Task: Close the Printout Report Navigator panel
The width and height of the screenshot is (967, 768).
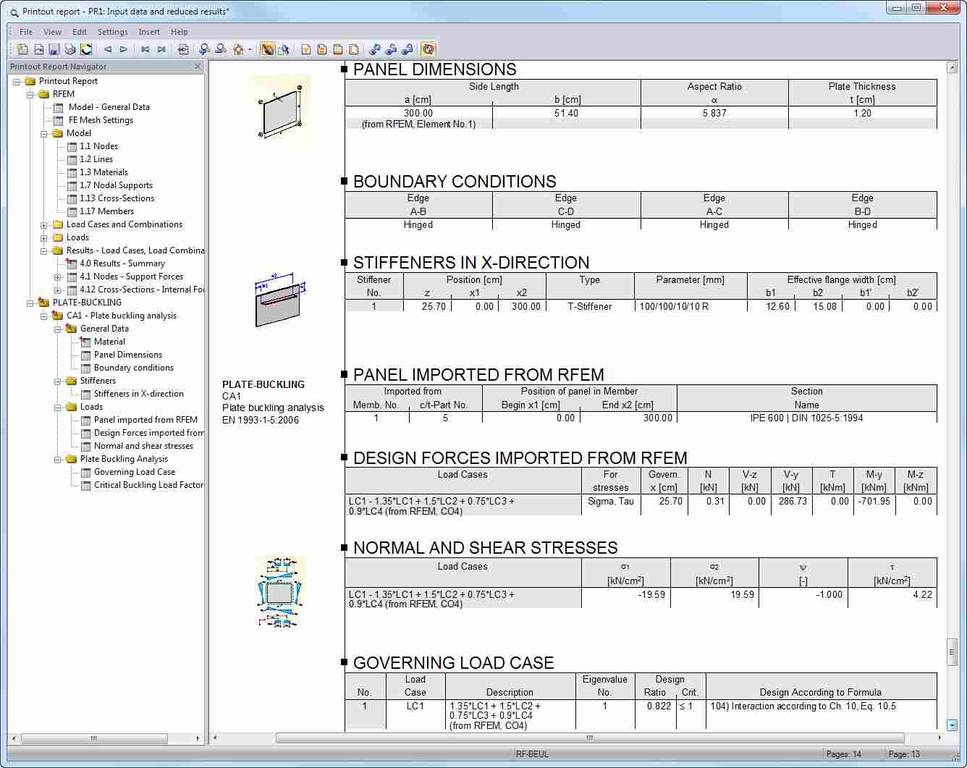Action: [x=197, y=67]
